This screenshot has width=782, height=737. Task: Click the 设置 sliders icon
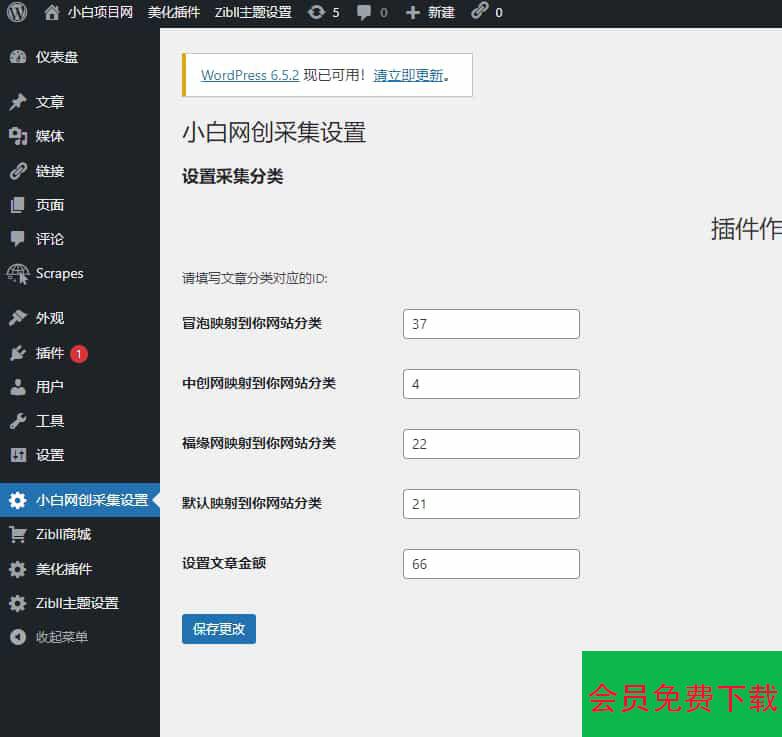coord(18,455)
